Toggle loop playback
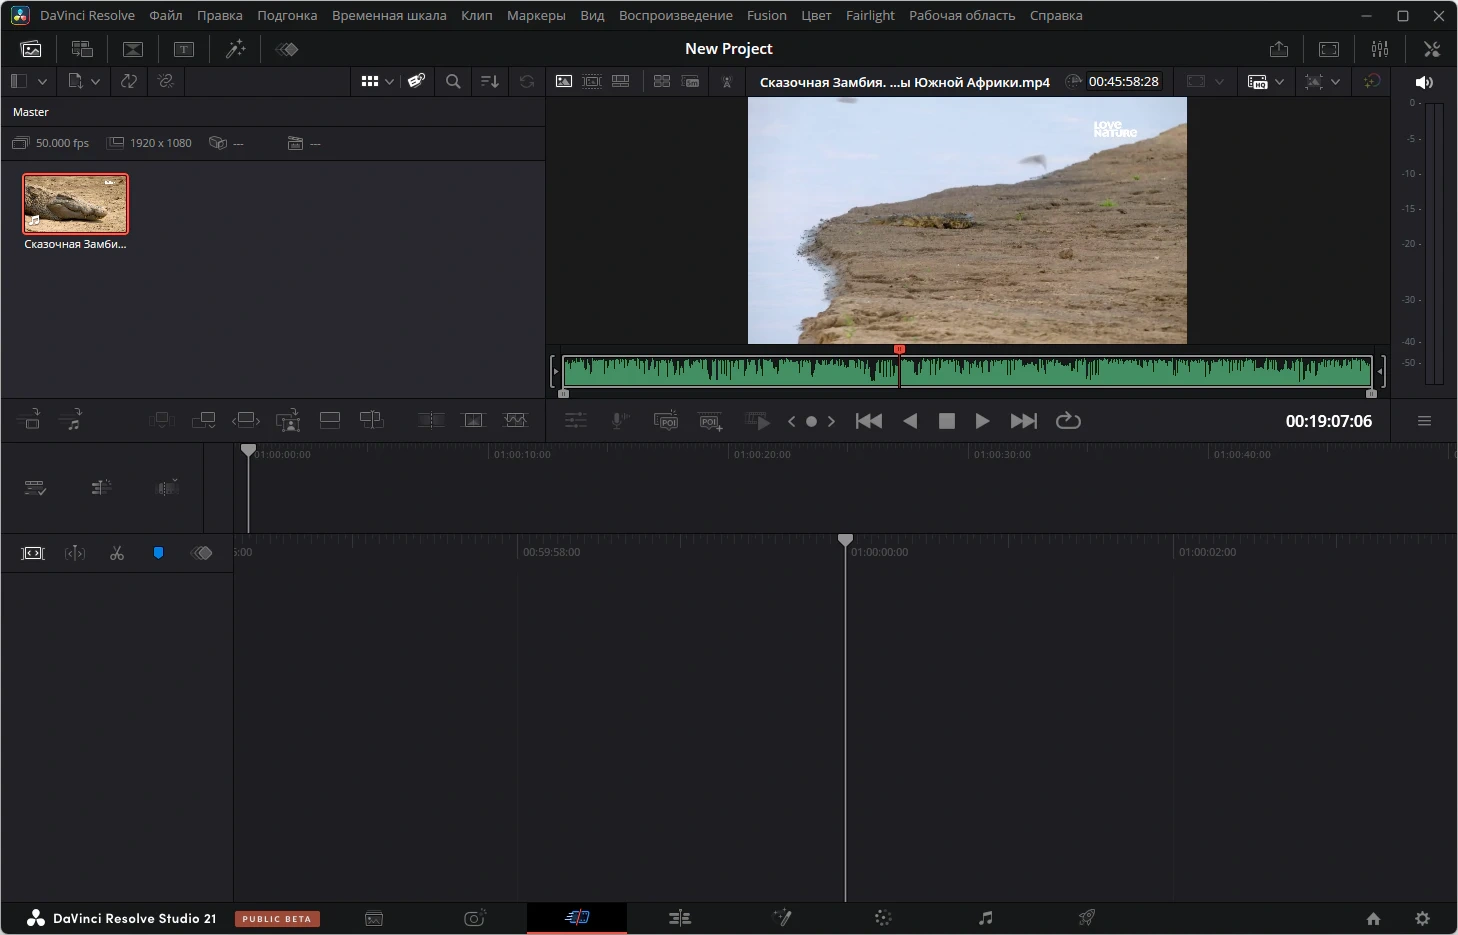1458x935 pixels. 1068,421
